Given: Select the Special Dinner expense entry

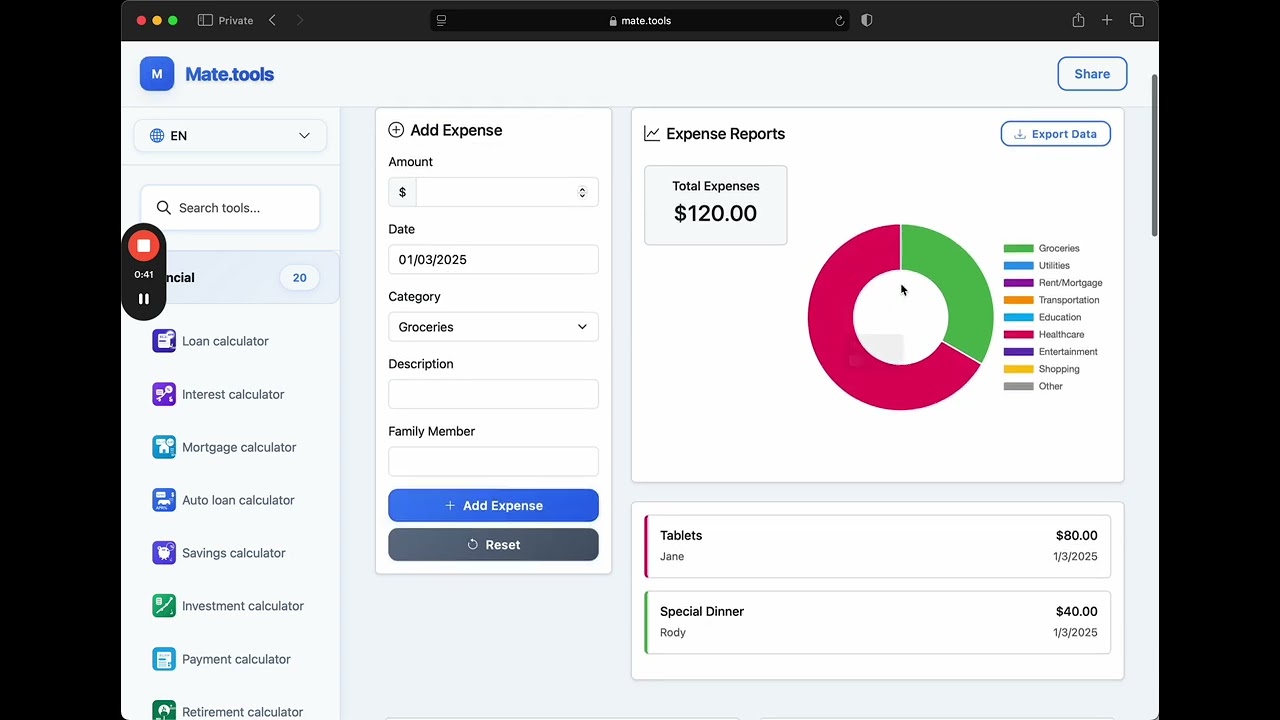Looking at the screenshot, I should (x=877, y=622).
